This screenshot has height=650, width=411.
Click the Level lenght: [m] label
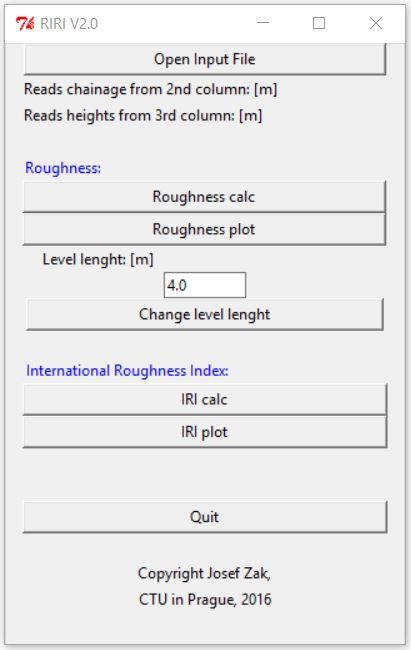pos(98,260)
